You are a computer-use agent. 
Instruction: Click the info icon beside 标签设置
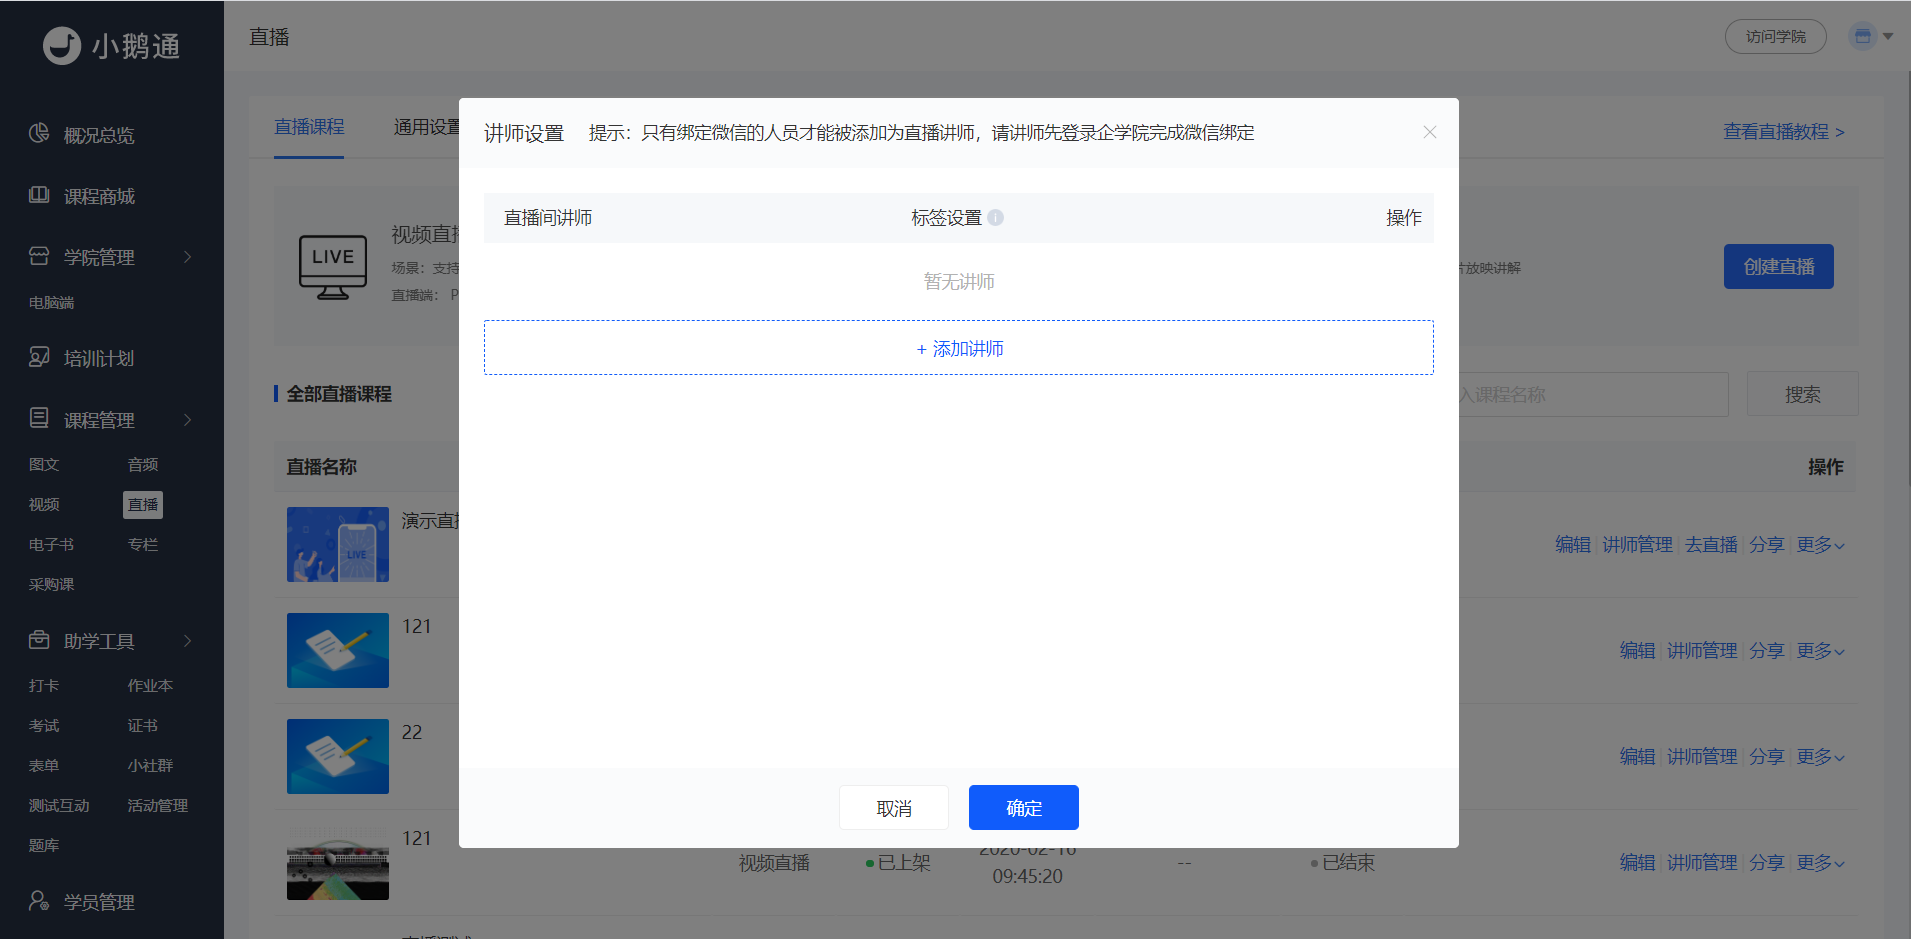coord(995,217)
